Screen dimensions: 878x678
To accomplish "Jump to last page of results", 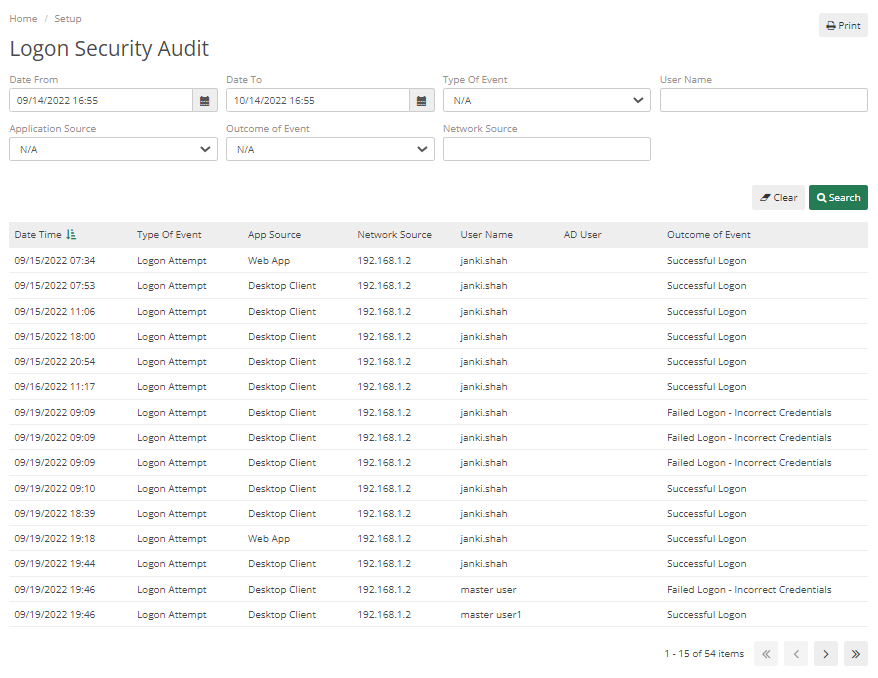I will coord(855,653).
